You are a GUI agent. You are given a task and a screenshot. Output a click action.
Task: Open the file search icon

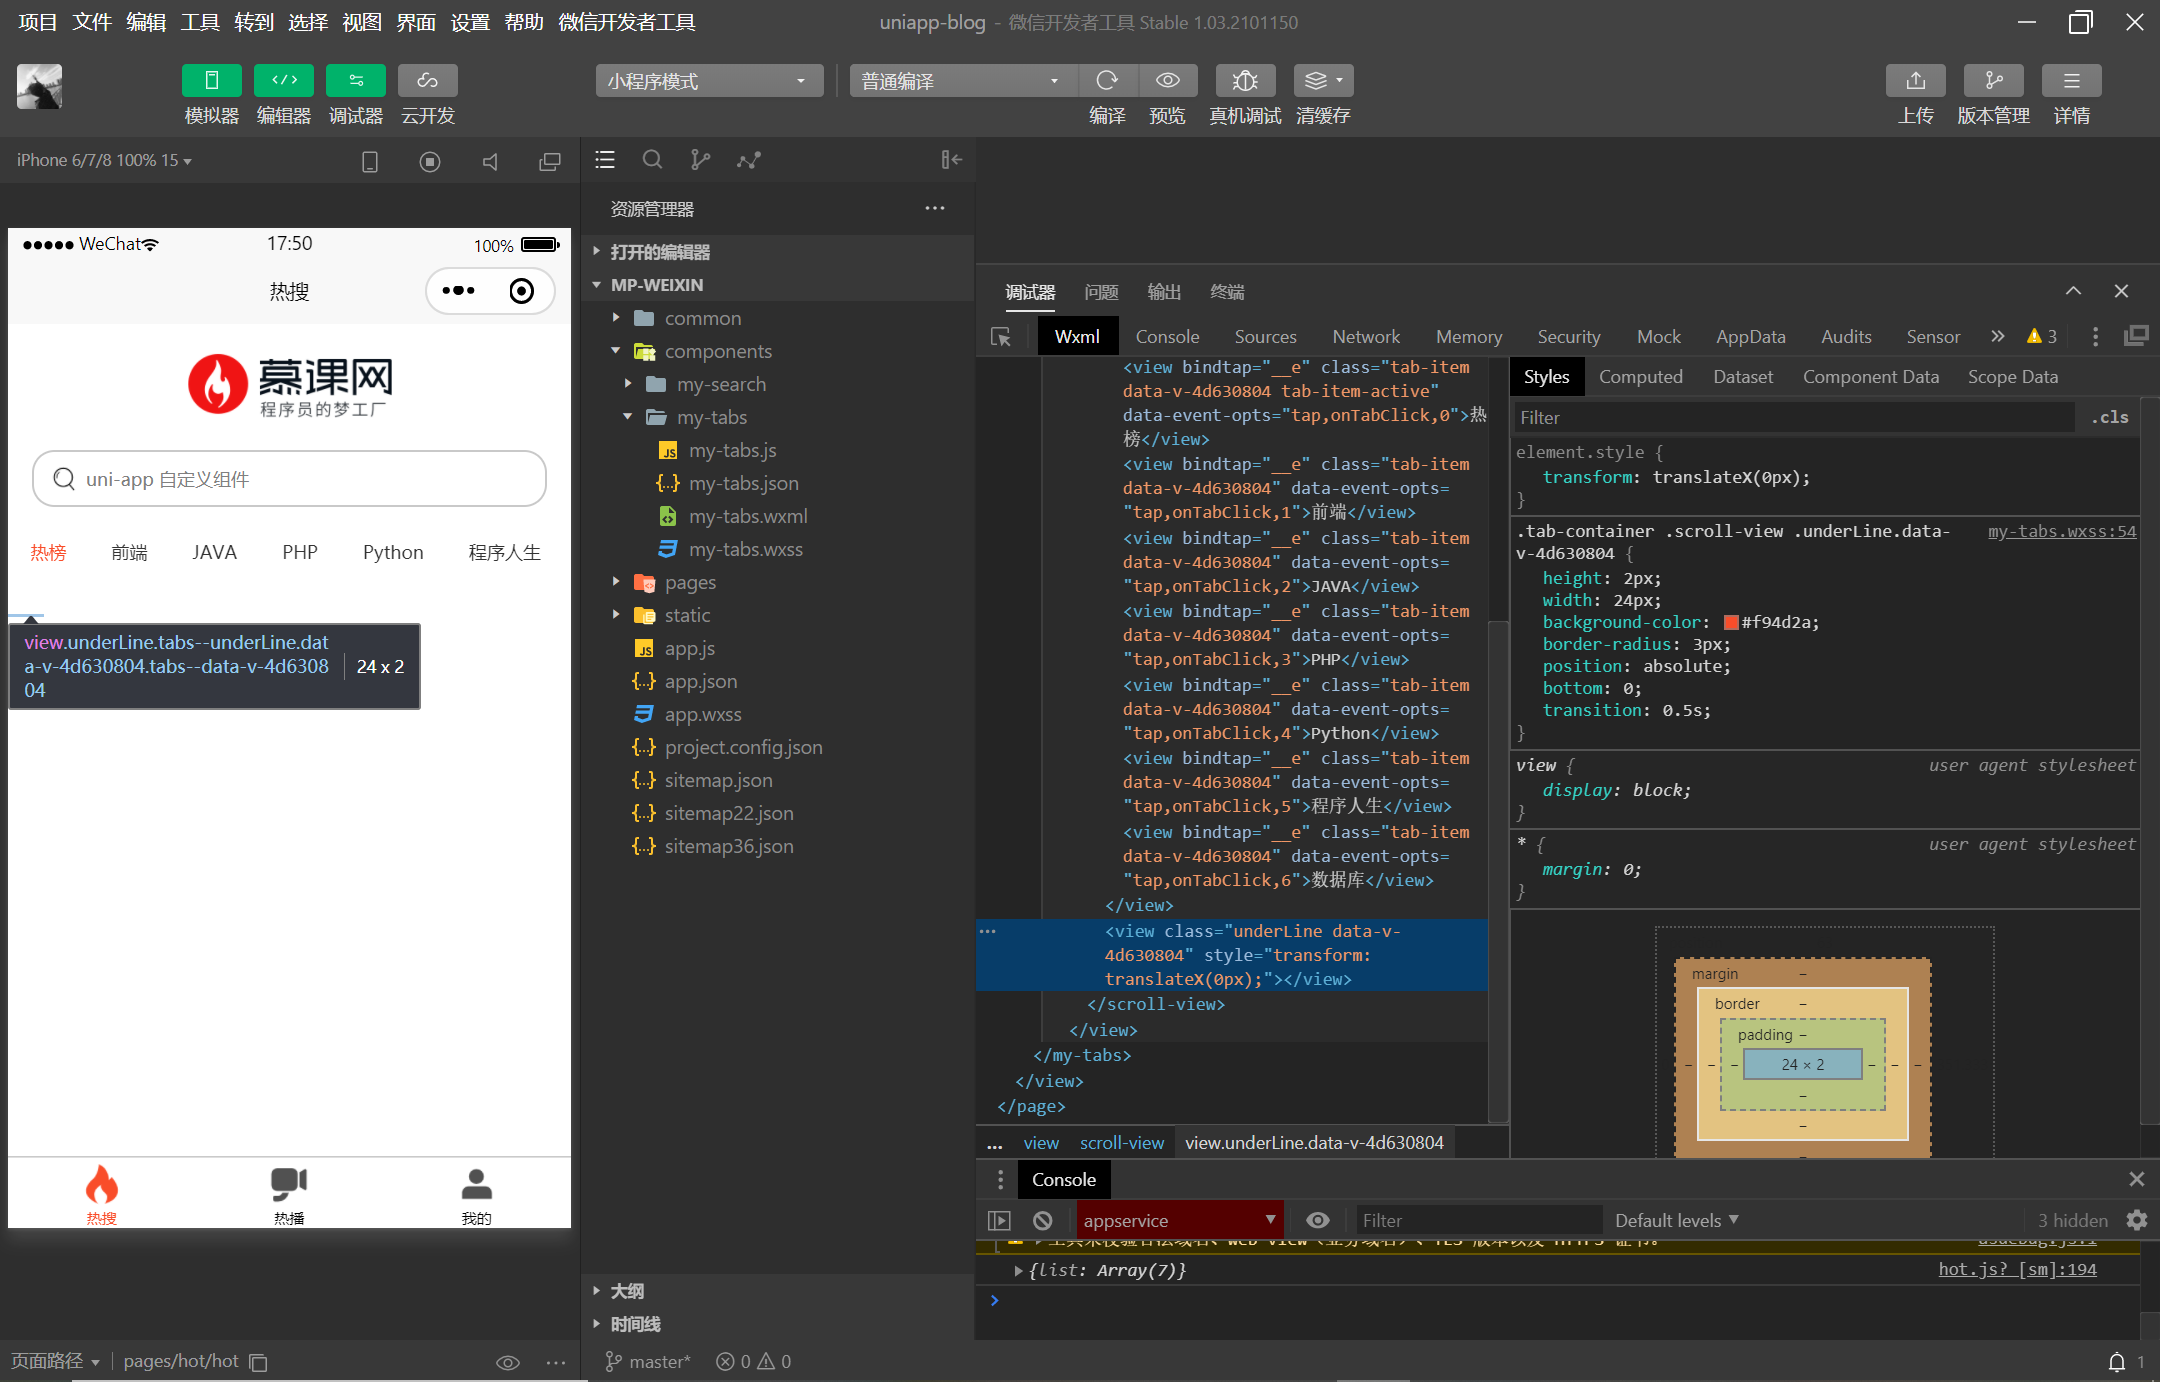652,160
